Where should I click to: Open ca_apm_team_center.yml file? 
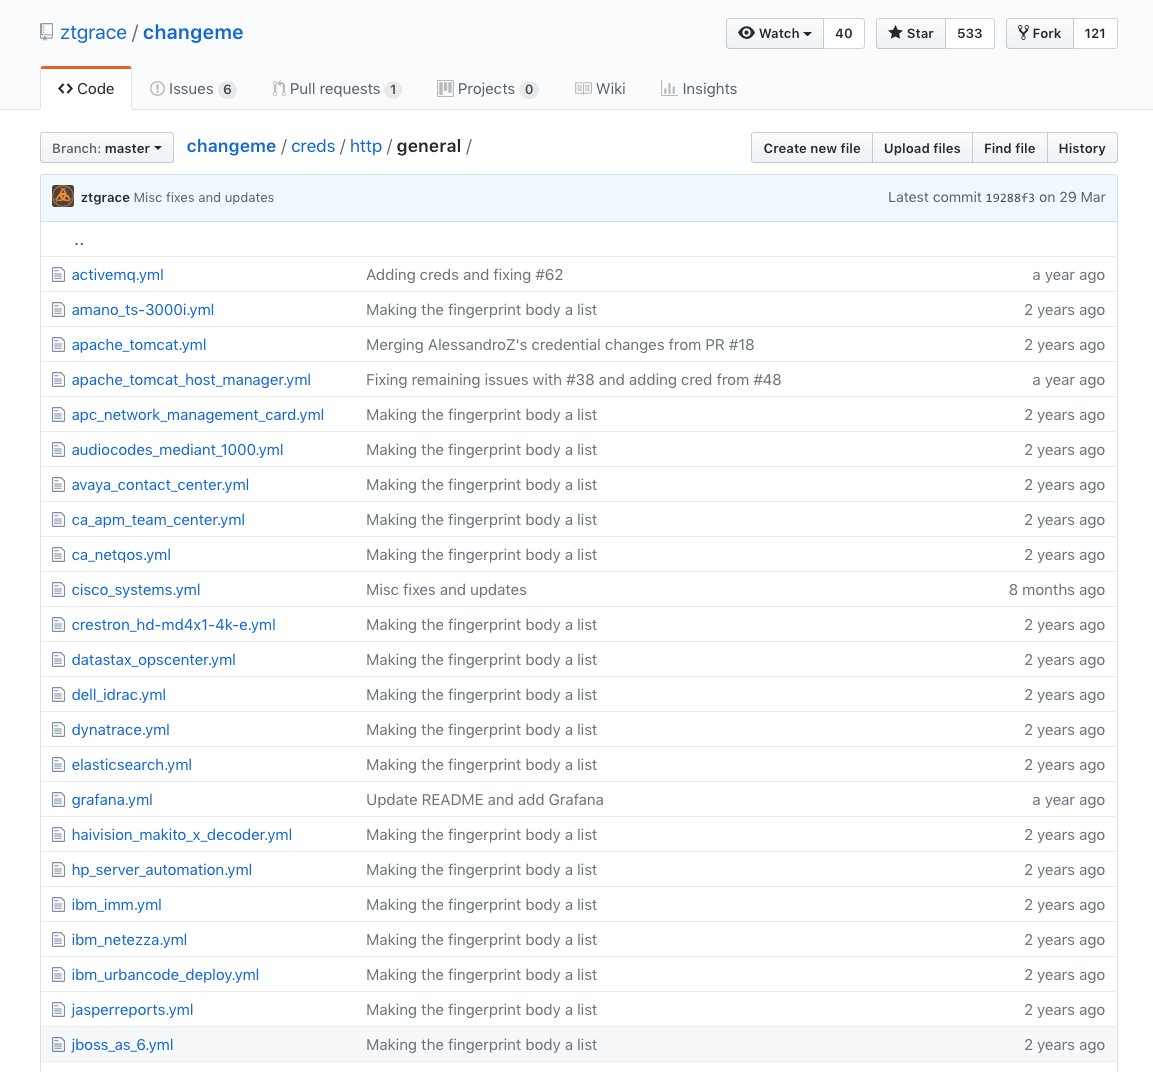point(158,520)
